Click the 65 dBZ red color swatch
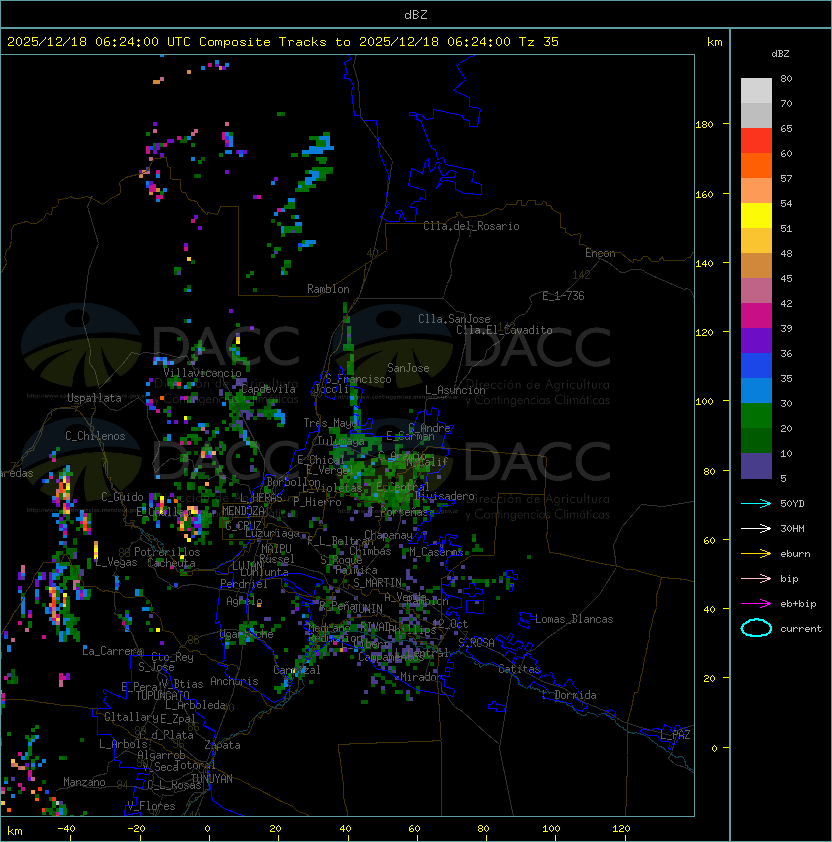 (x=756, y=140)
